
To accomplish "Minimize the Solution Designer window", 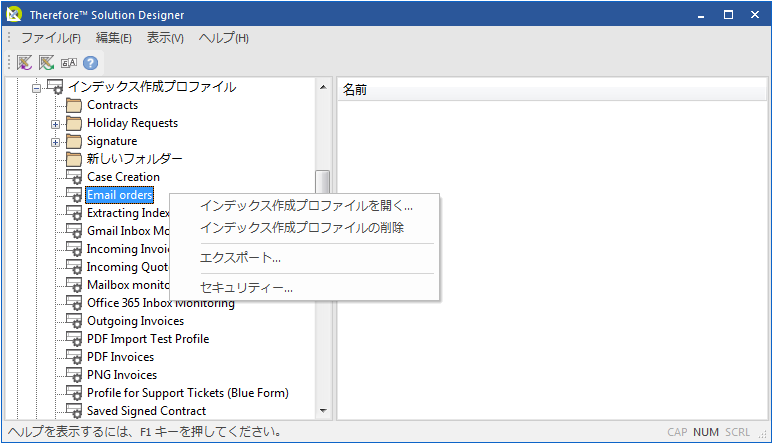I will [x=701, y=15].
